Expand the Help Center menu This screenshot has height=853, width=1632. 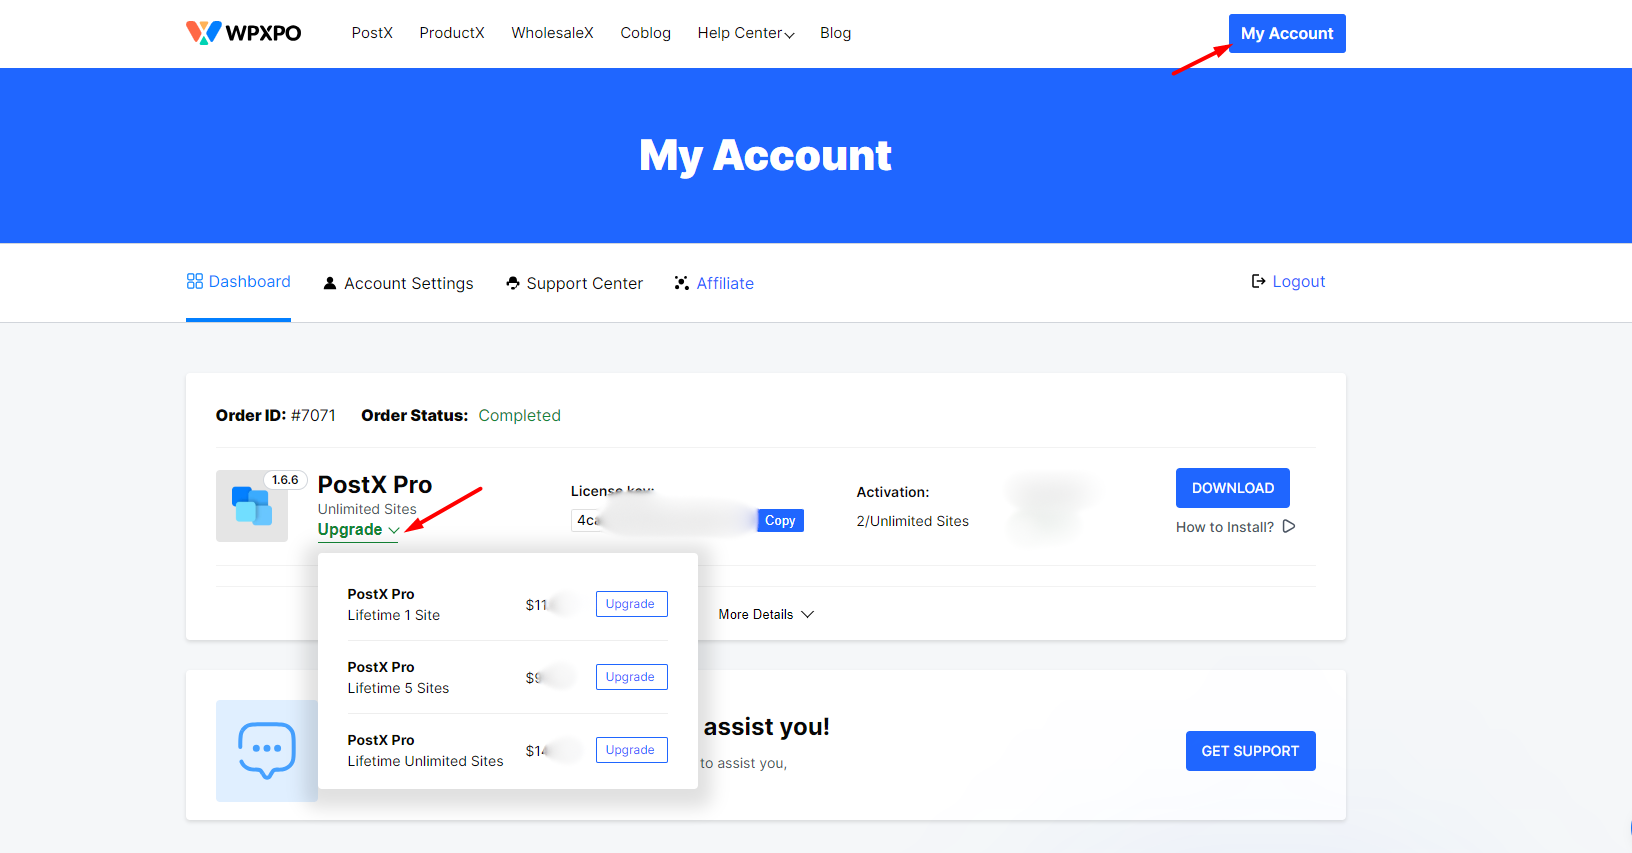tap(745, 33)
